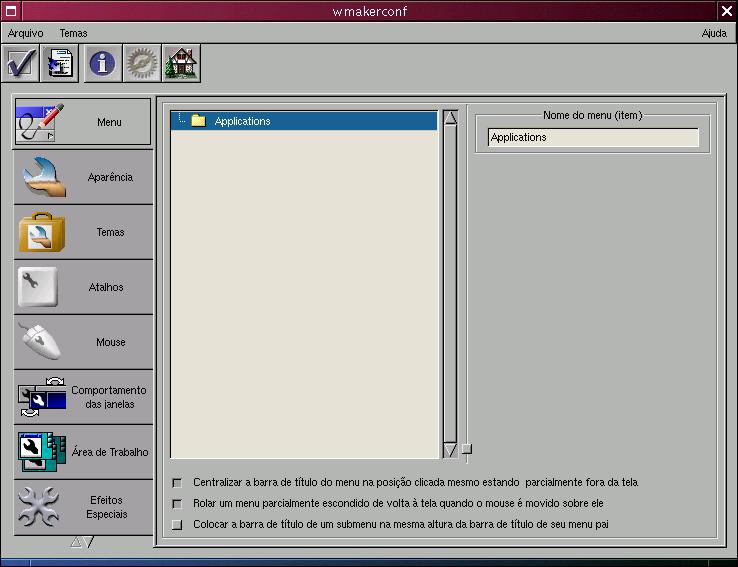This screenshot has width=738, height=567.
Task: Select the Temas toolbox sidebar icon
Action: 42,232
